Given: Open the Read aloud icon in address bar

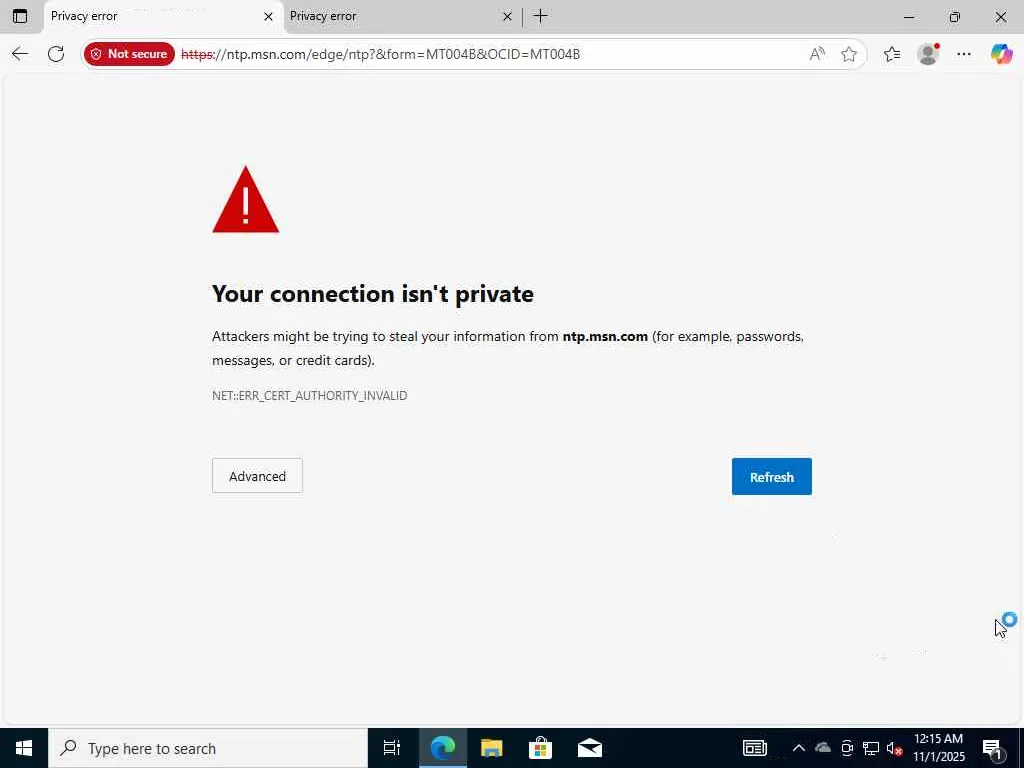Looking at the screenshot, I should [817, 54].
